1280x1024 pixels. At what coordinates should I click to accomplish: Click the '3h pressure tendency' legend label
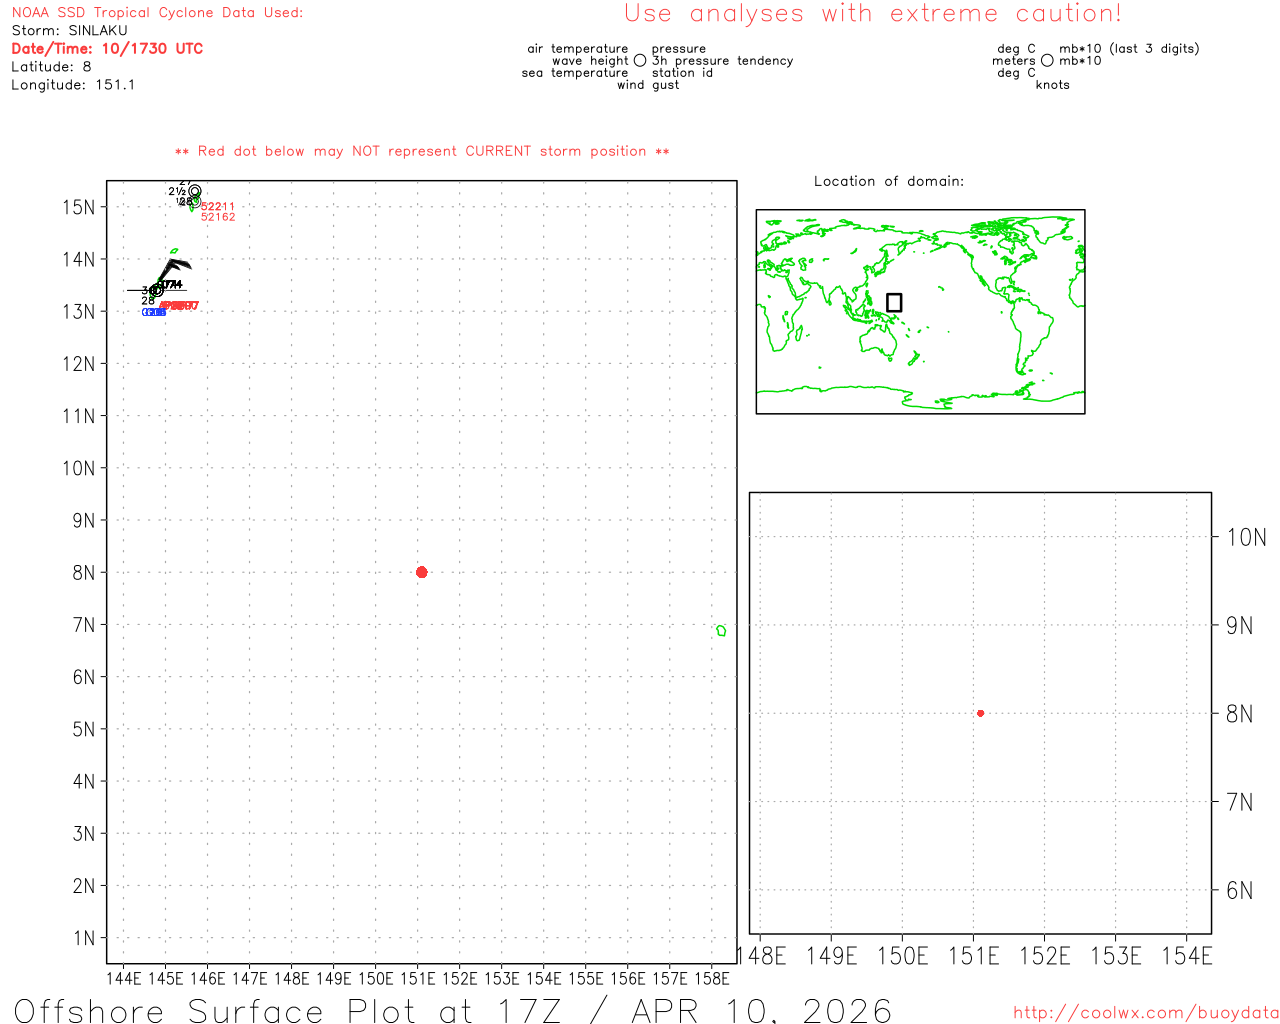click(x=722, y=61)
